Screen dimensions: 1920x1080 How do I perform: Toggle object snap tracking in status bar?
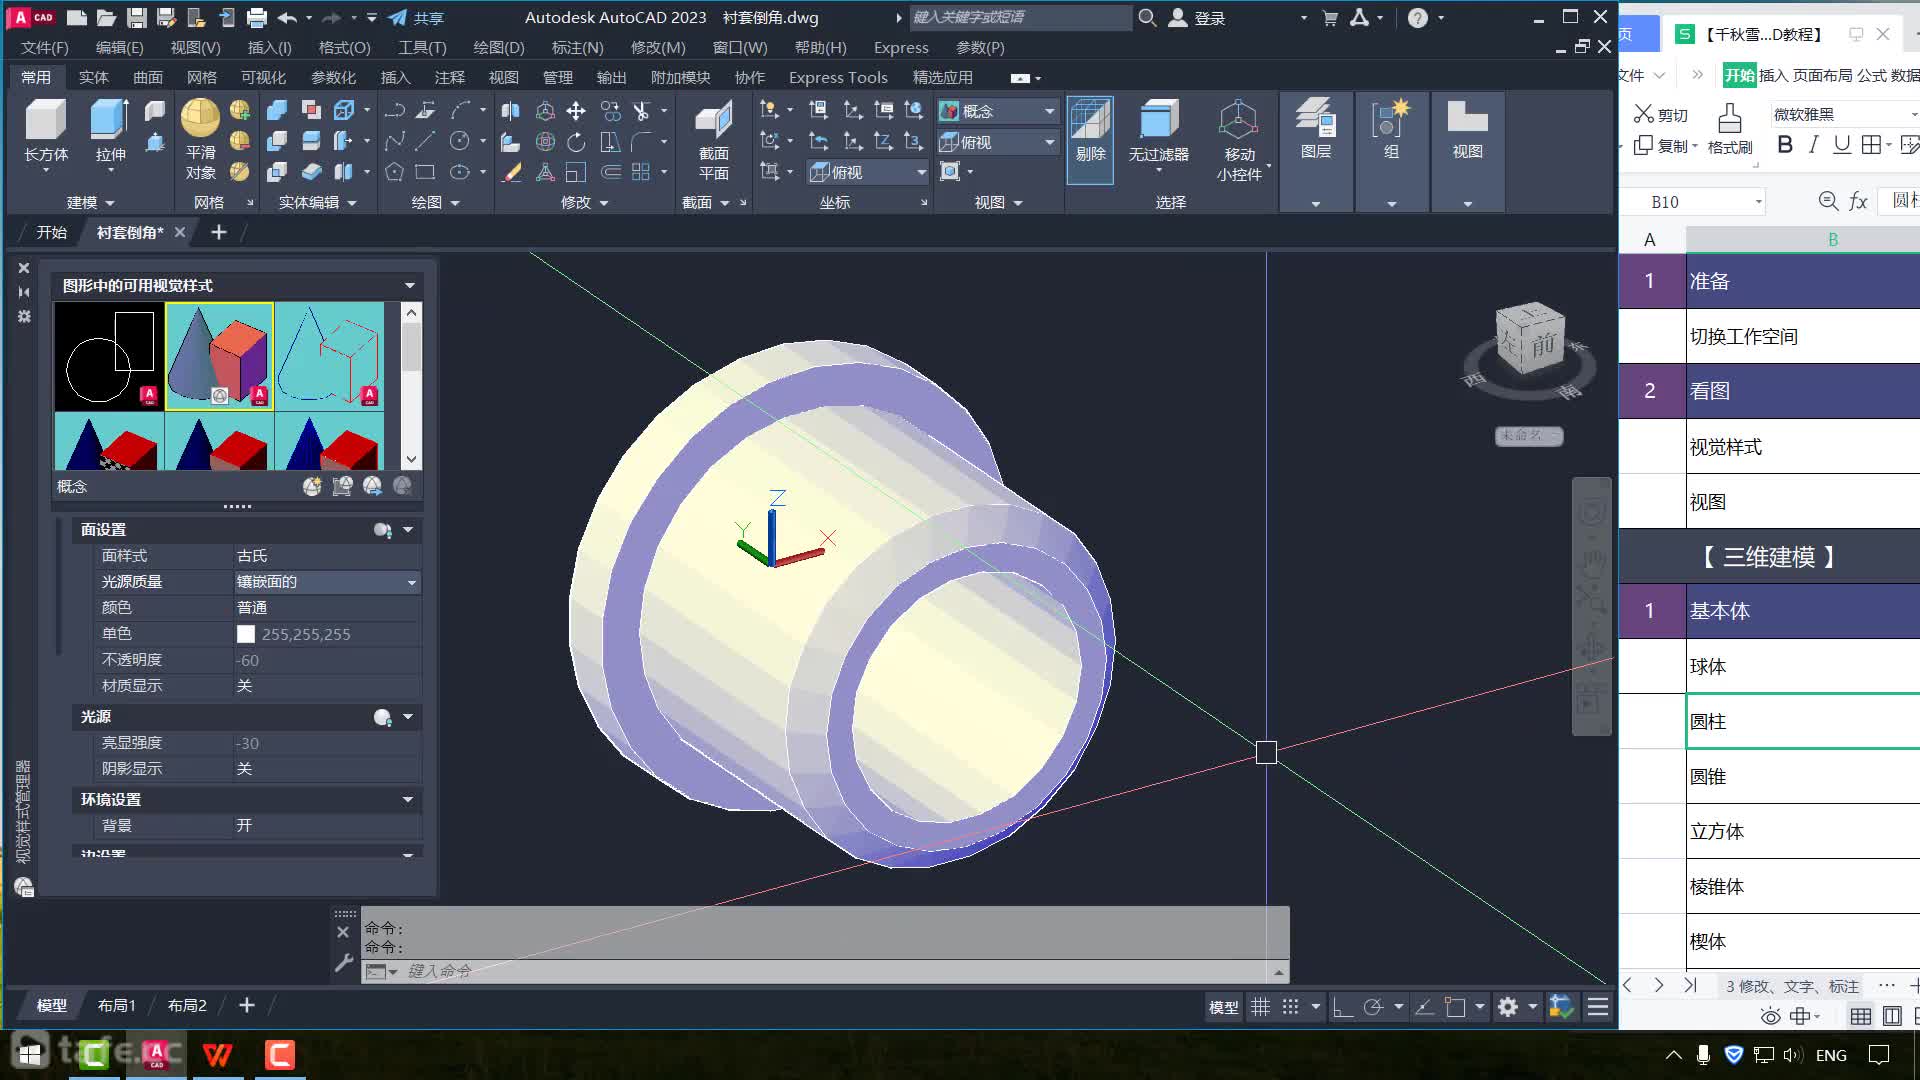(x=1425, y=1007)
